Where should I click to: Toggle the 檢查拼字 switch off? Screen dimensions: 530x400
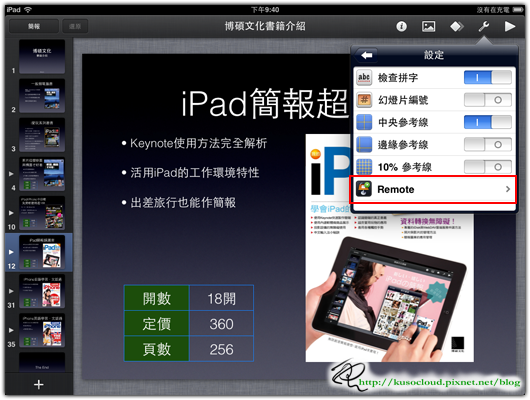[488, 77]
